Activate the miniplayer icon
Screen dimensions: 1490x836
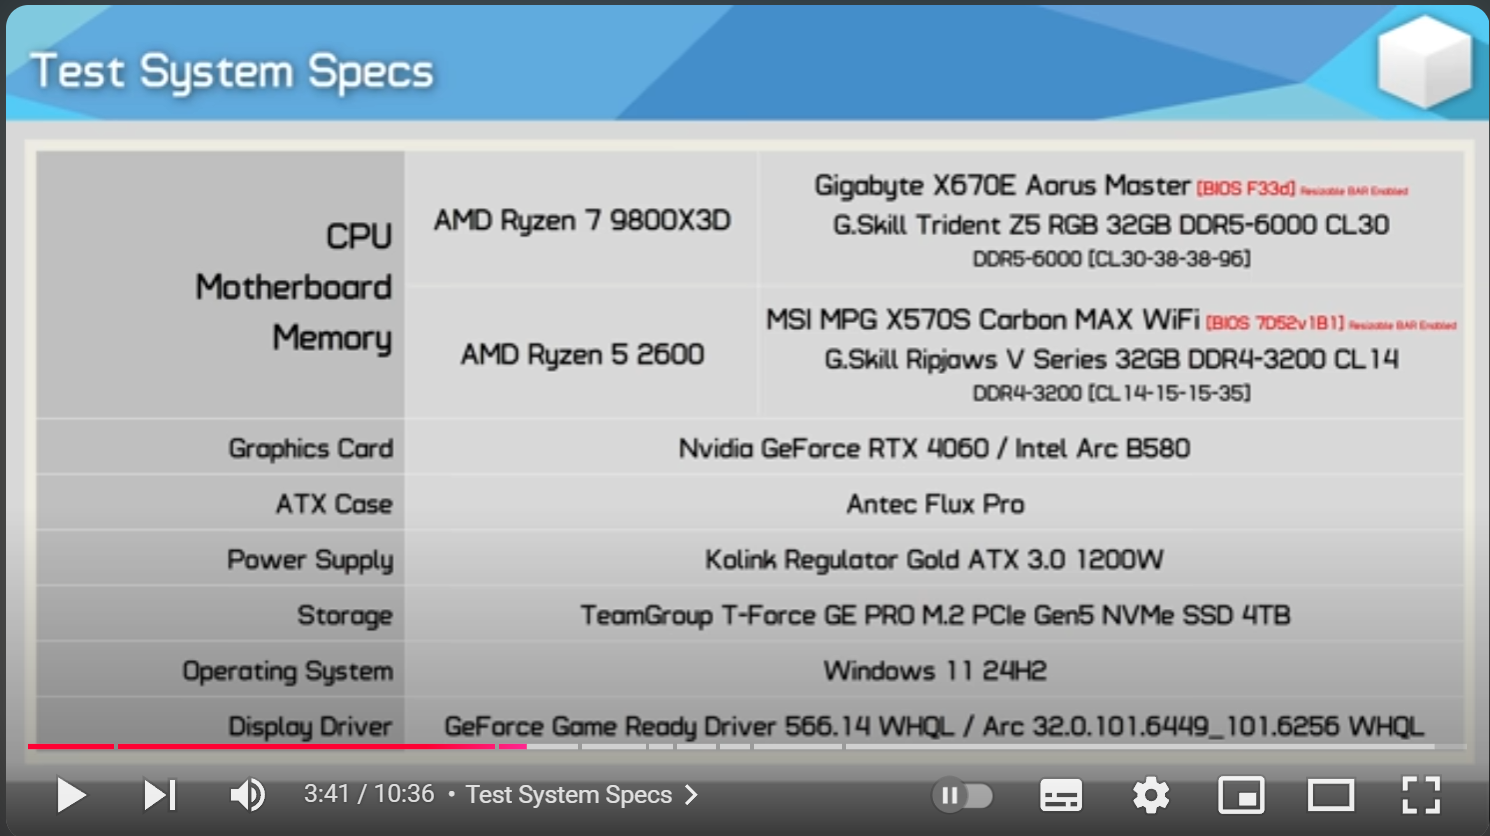pos(1241,796)
